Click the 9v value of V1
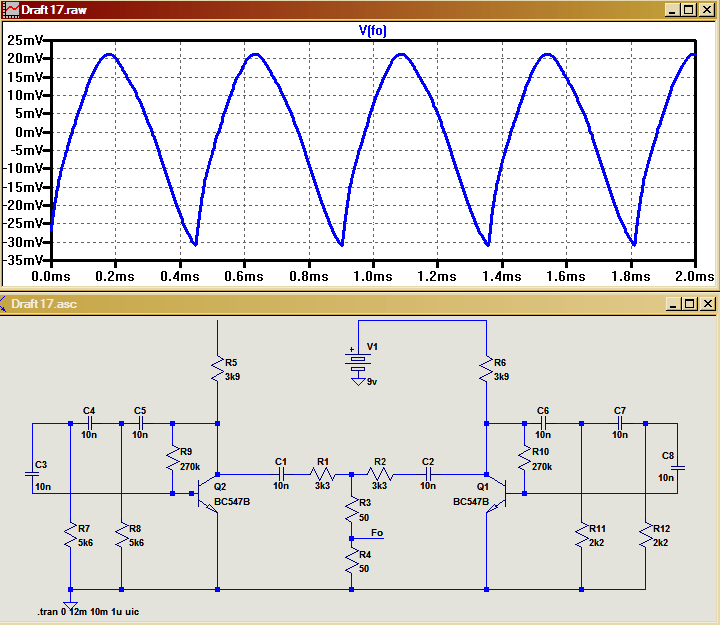 pyautogui.click(x=372, y=382)
